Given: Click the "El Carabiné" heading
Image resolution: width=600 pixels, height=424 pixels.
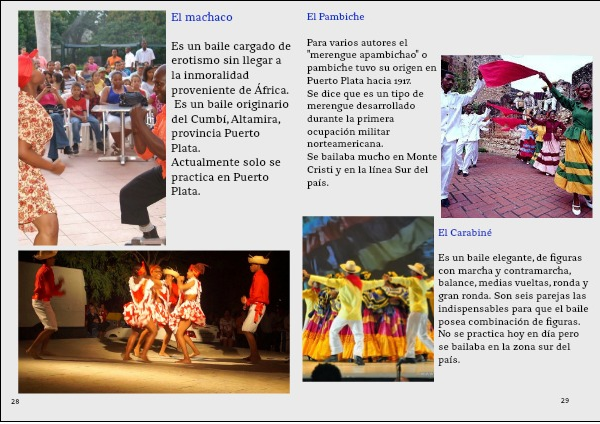Looking at the screenshot, I should coord(464,232).
